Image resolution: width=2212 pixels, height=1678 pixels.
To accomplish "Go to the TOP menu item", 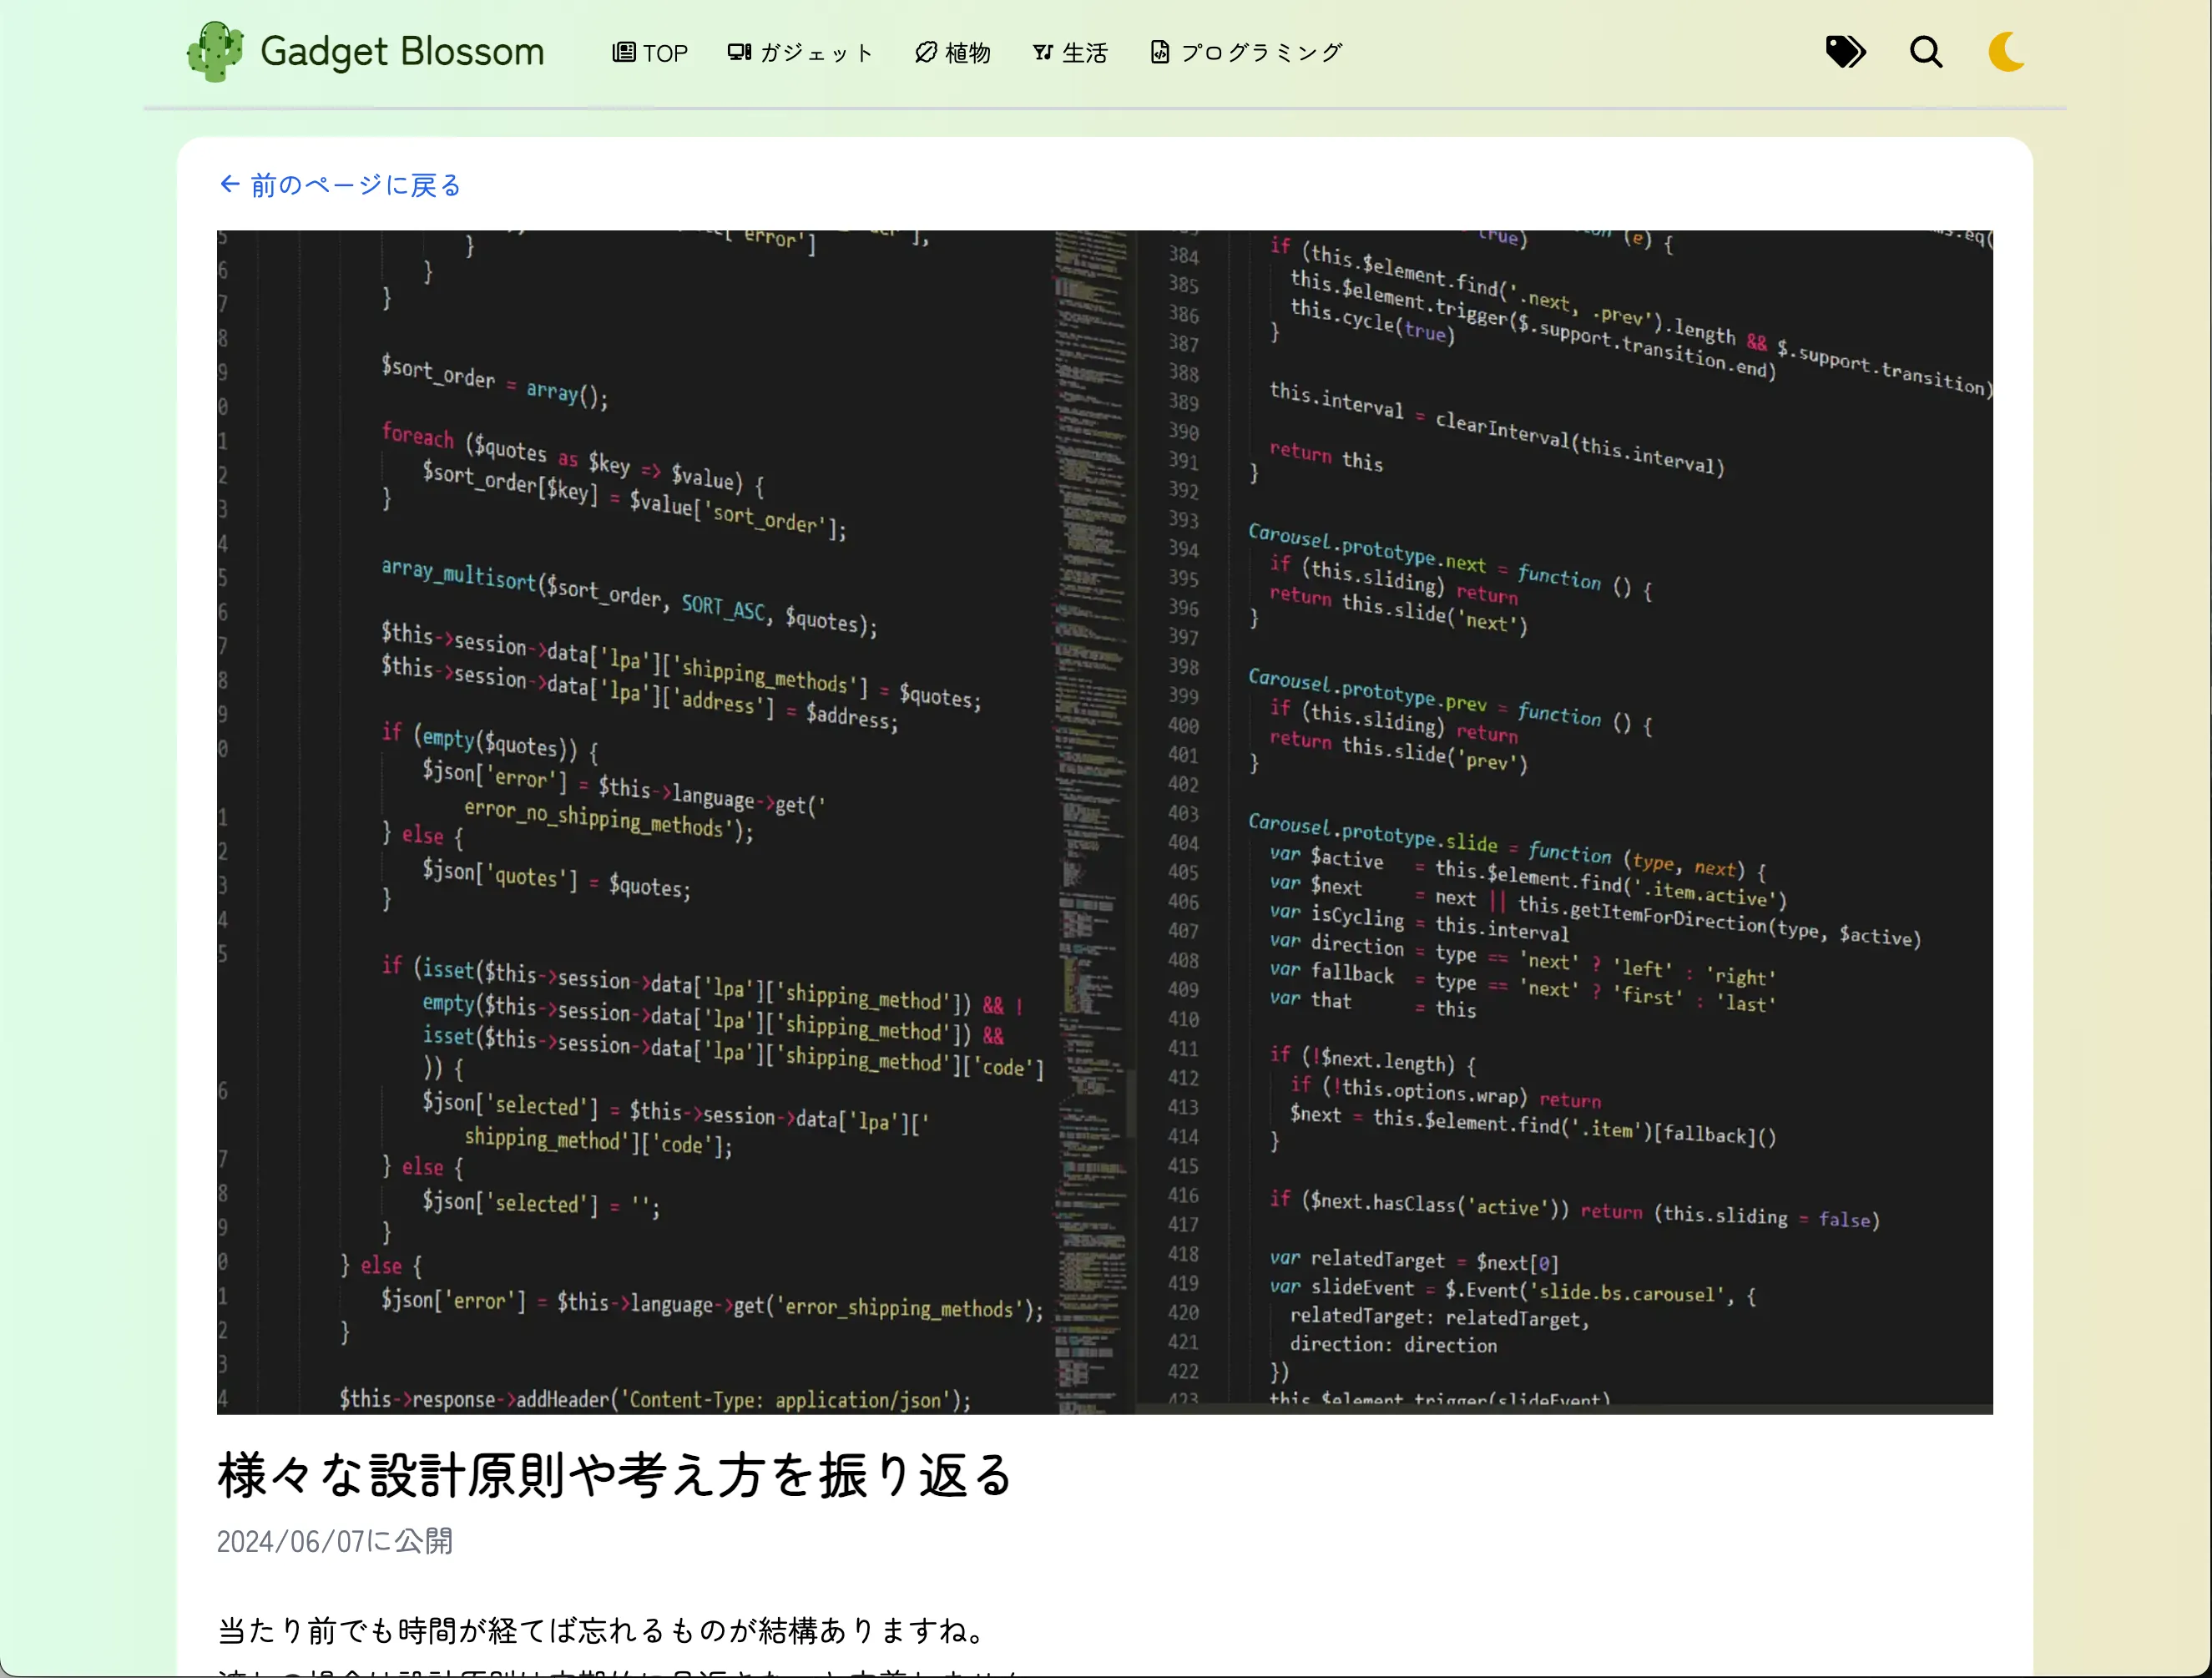I will (665, 53).
